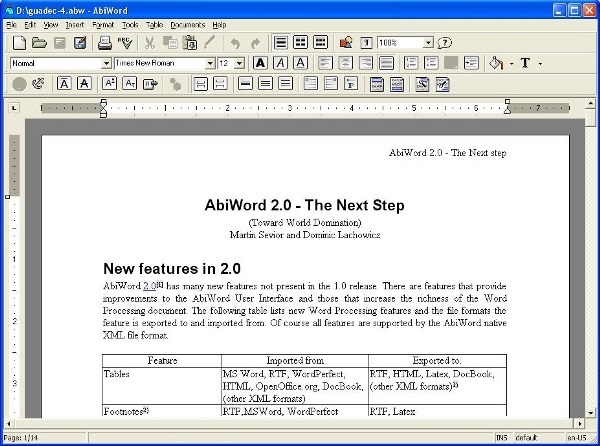Open the Format menu
Screen dimensions: 600x446
tap(103, 25)
